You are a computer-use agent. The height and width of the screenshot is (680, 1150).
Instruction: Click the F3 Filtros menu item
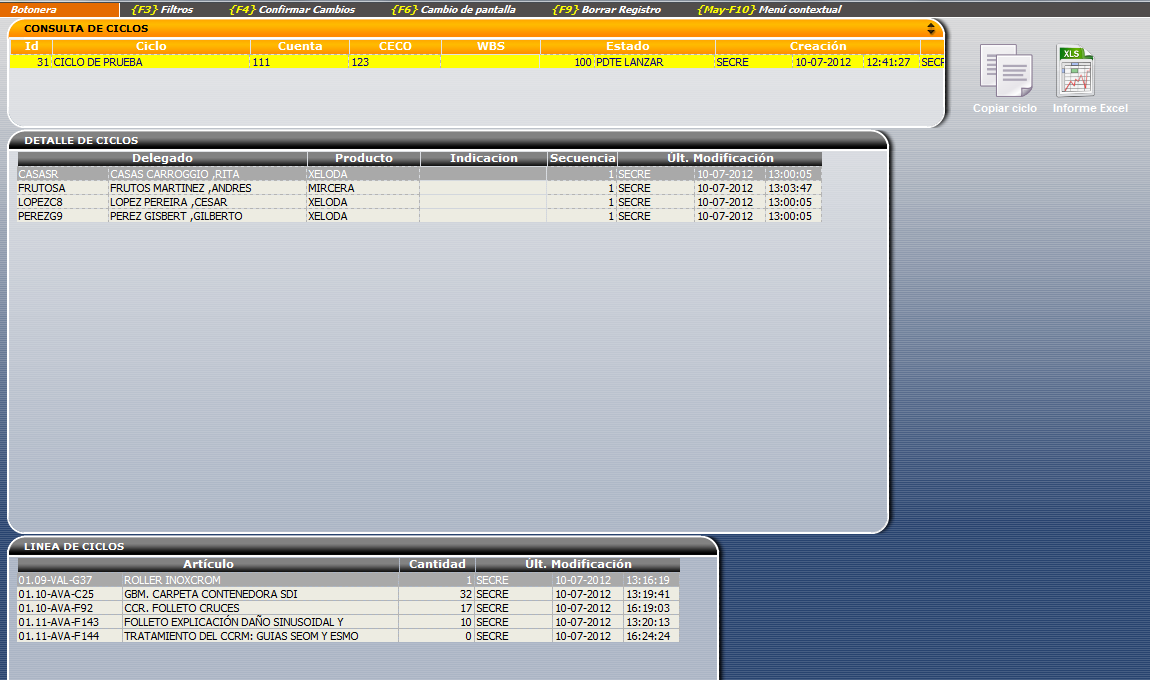[162, 9]
